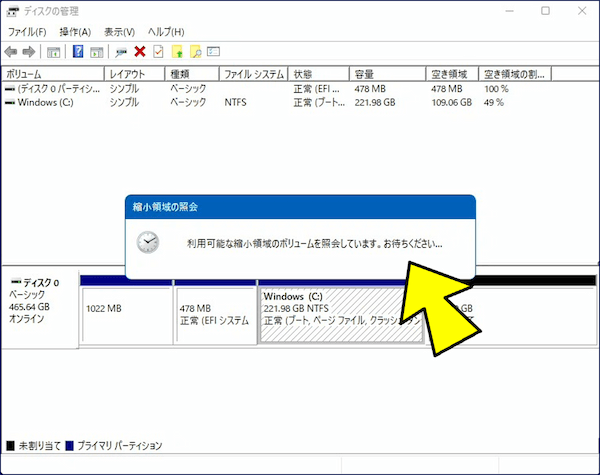Select the 1022 MB partition block
The image size is (600, 475).
pos(126,315)
